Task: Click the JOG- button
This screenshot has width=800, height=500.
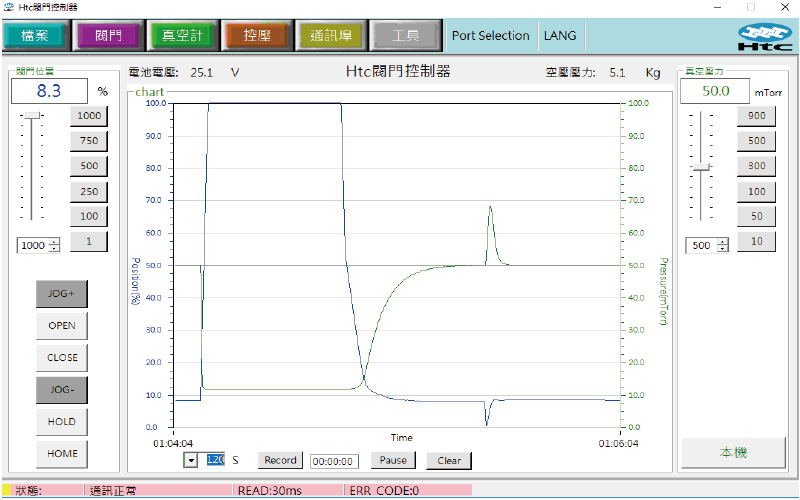Action: pyautogui.click(x=61, y=390)
